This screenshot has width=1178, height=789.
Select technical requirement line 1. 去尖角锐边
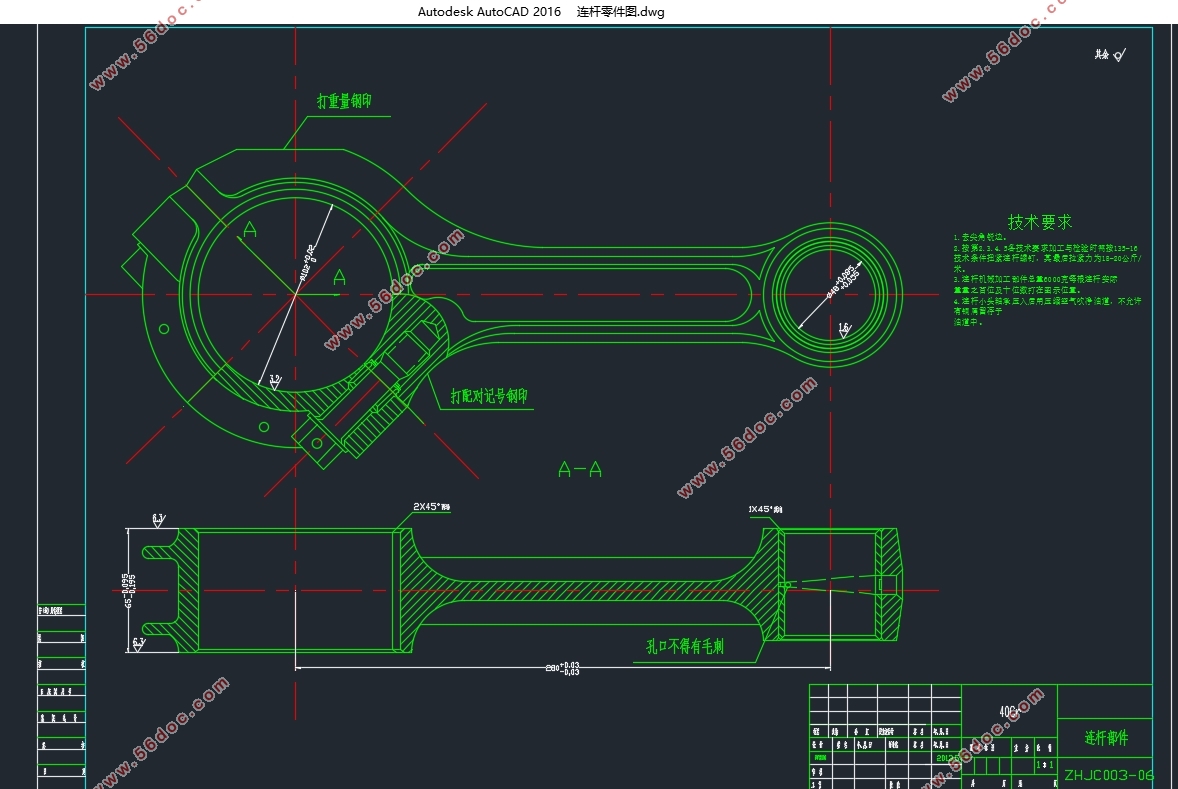(980, 237)
